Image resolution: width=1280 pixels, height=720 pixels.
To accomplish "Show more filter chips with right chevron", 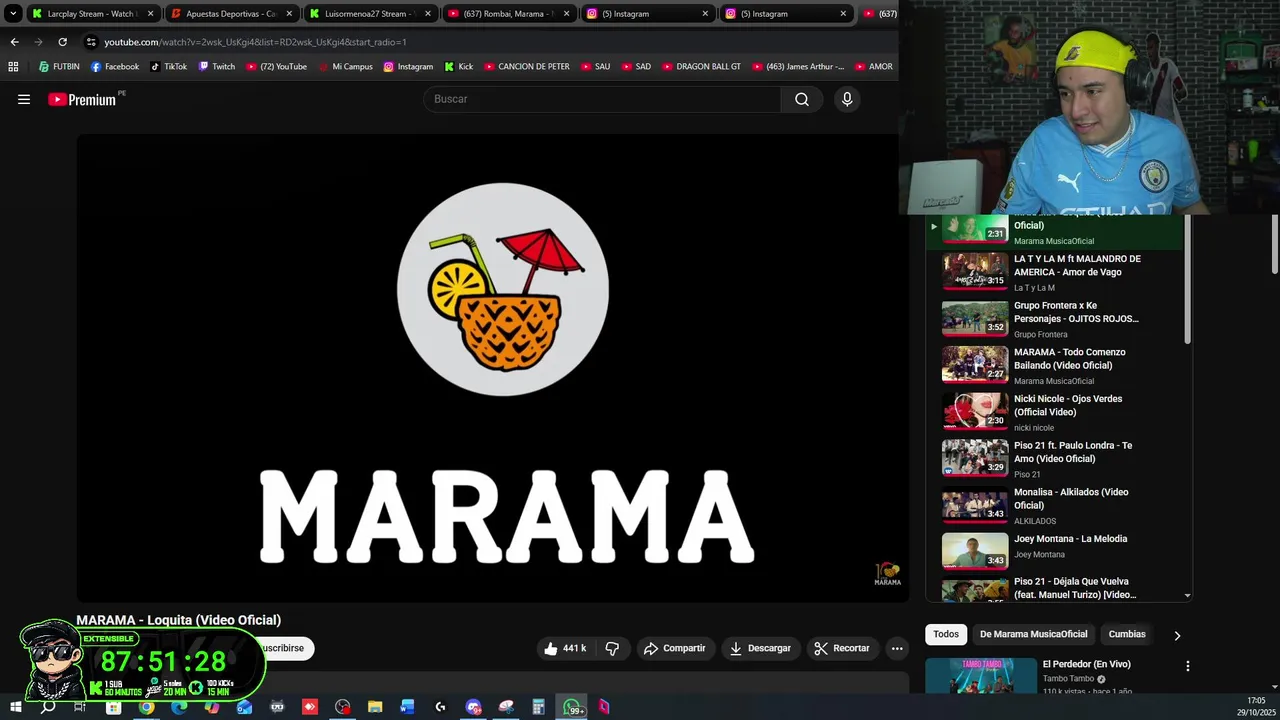I will (x=1177, y=635).
